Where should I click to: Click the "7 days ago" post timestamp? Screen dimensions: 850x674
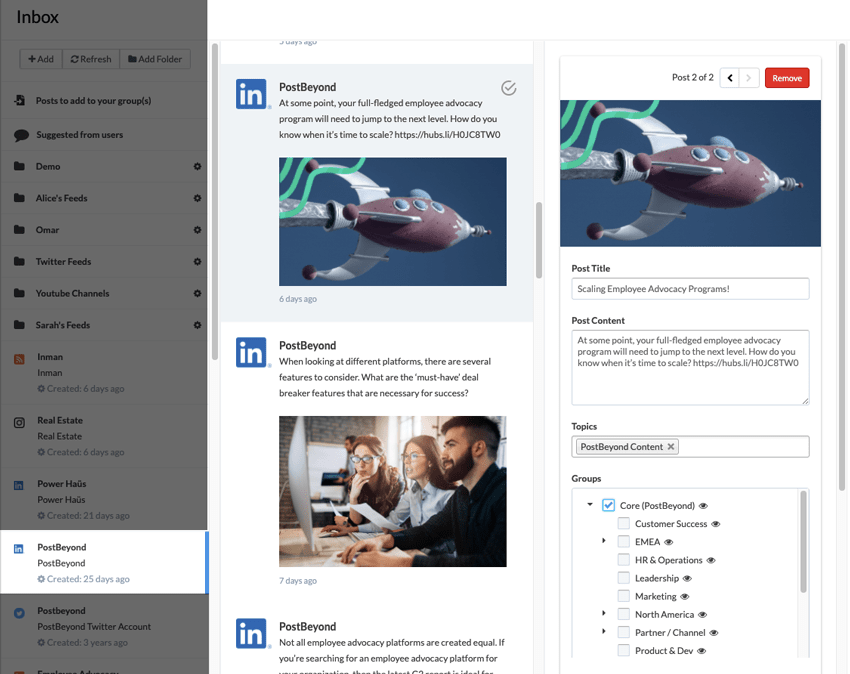(298, 581)
